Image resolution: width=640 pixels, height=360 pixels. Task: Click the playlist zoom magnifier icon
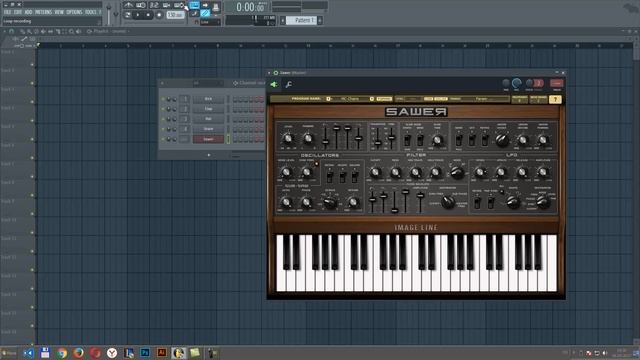pos(71,31)
